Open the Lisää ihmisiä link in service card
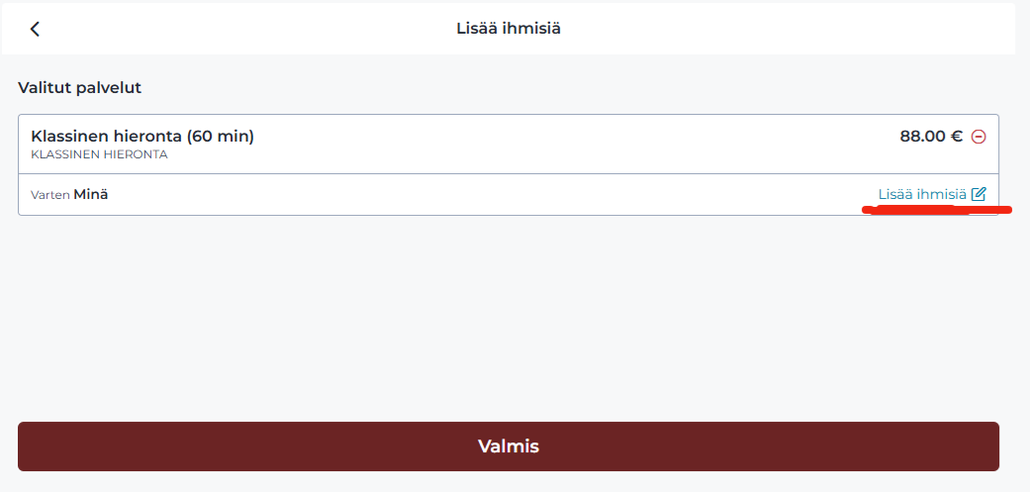Screen dimensions: 1030x492 click(x=922, y=194)
